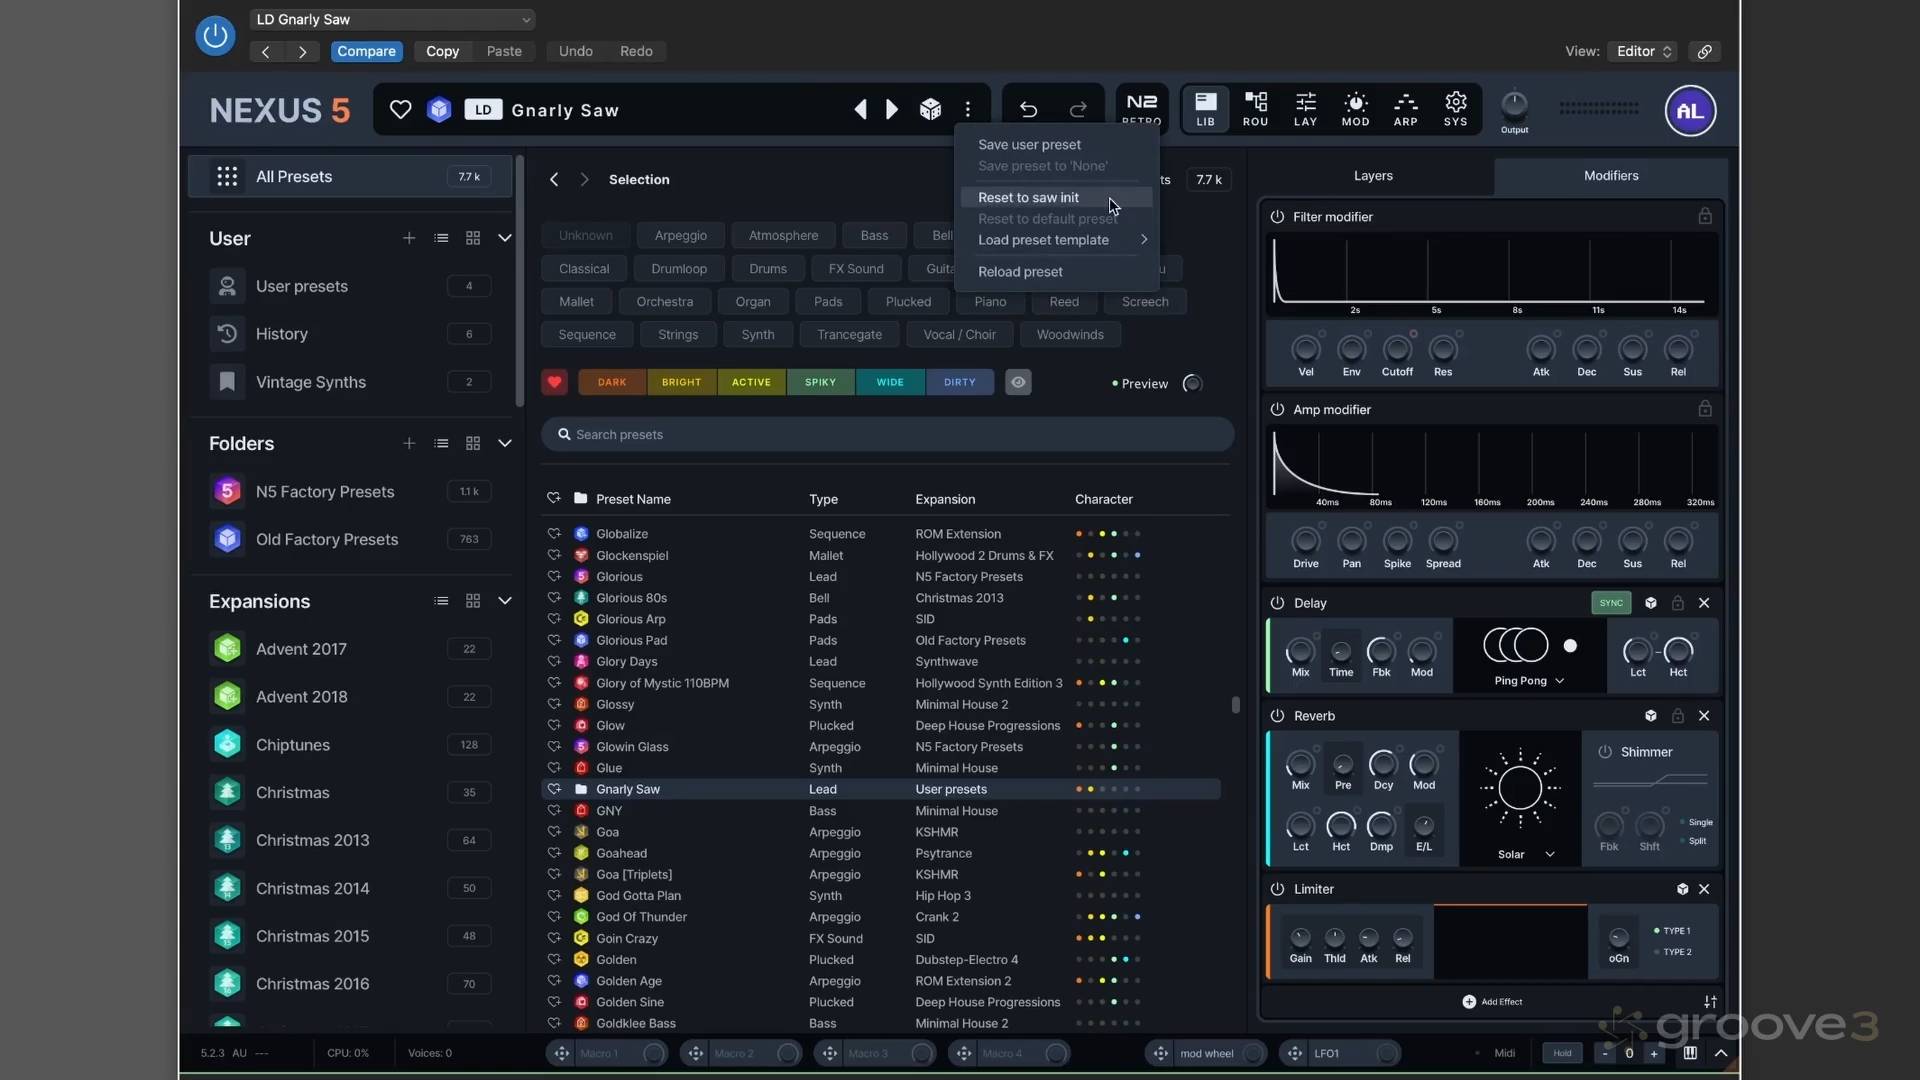Image resolution: width=1920 pixels, height=1080 pixels.
Task: Toggle the eye visibility filter button
Action: click(x=1018, y=382)
